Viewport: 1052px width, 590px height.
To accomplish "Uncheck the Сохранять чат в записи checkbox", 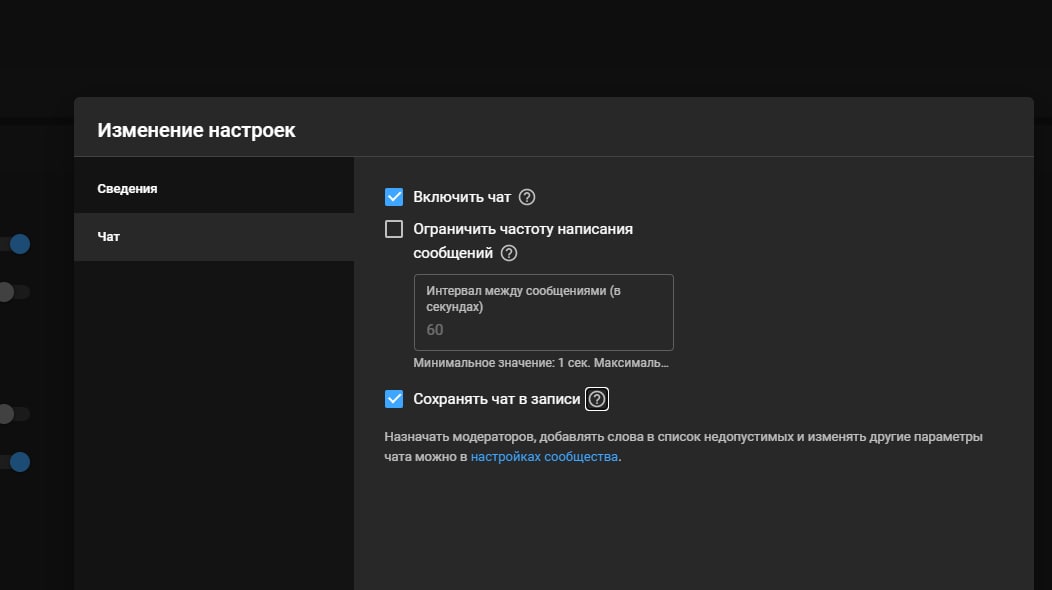I will tap(394, 399).
